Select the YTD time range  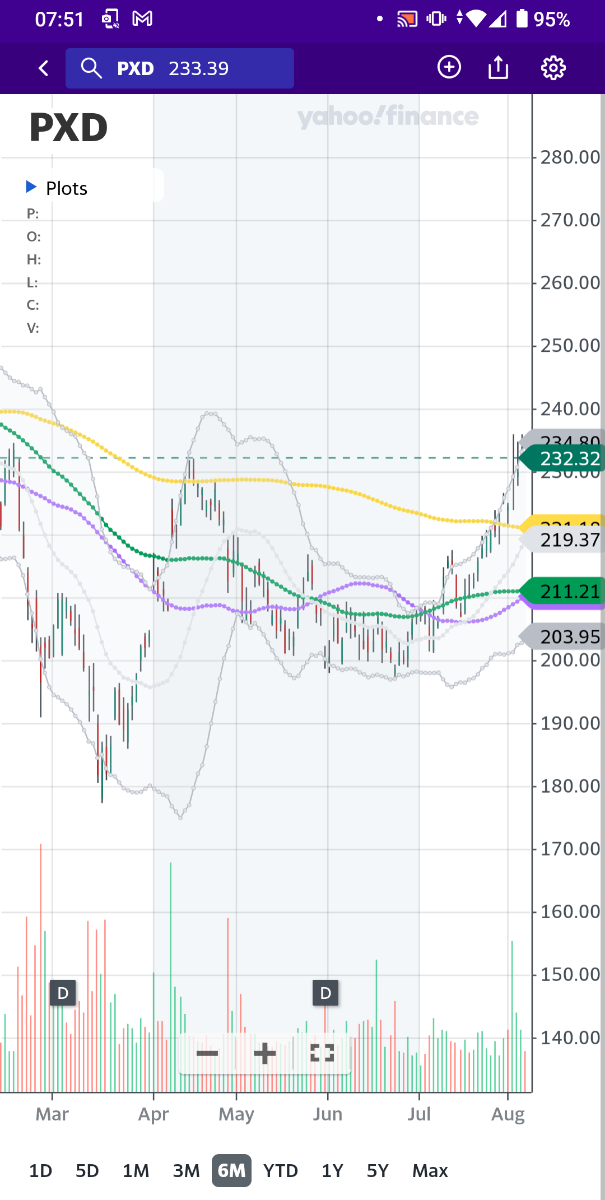pyautogui.click(x=280, y=1170)
